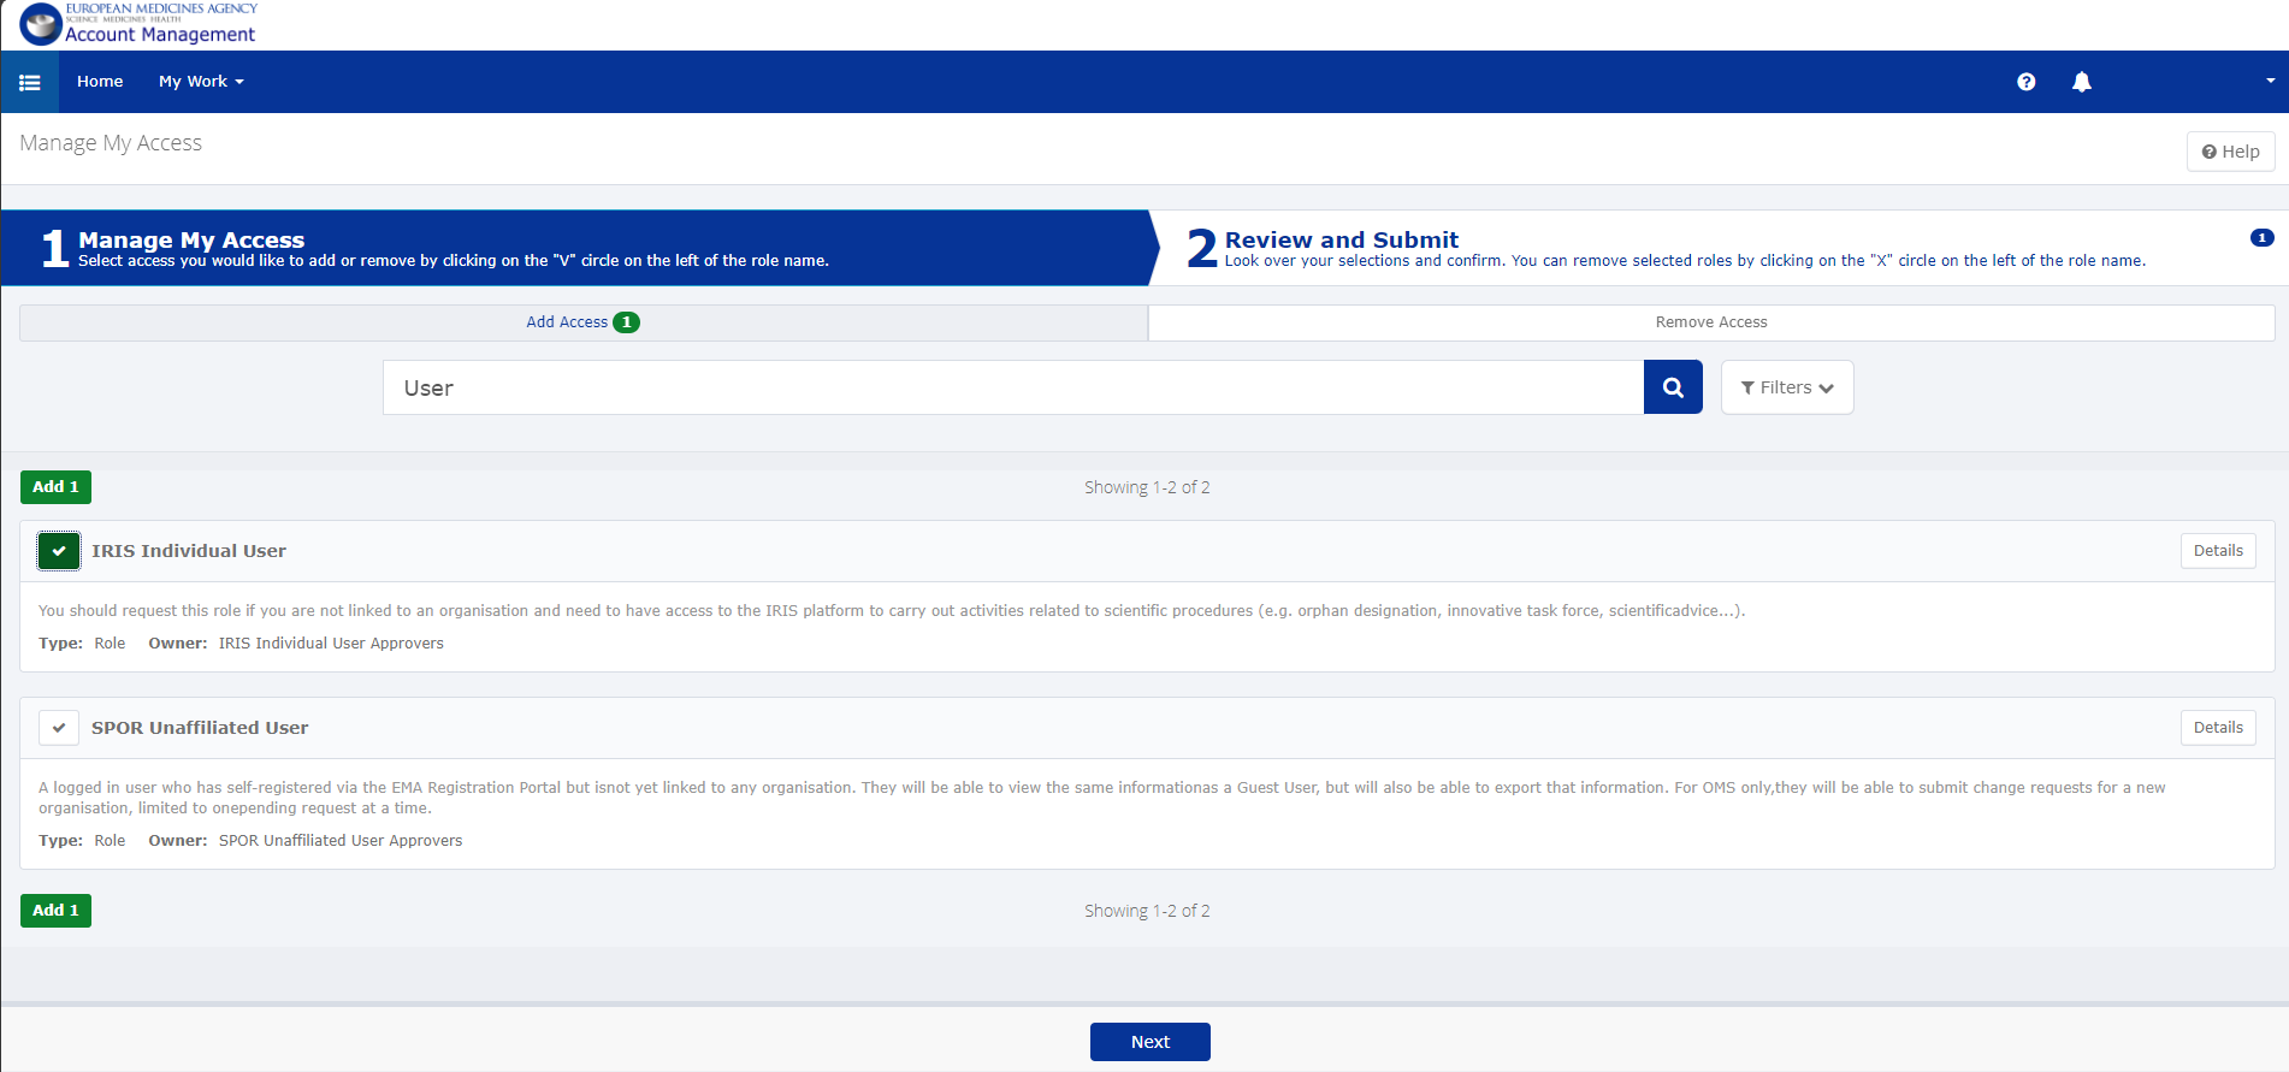Open the Filters dropdown

tap(1786, 387)
